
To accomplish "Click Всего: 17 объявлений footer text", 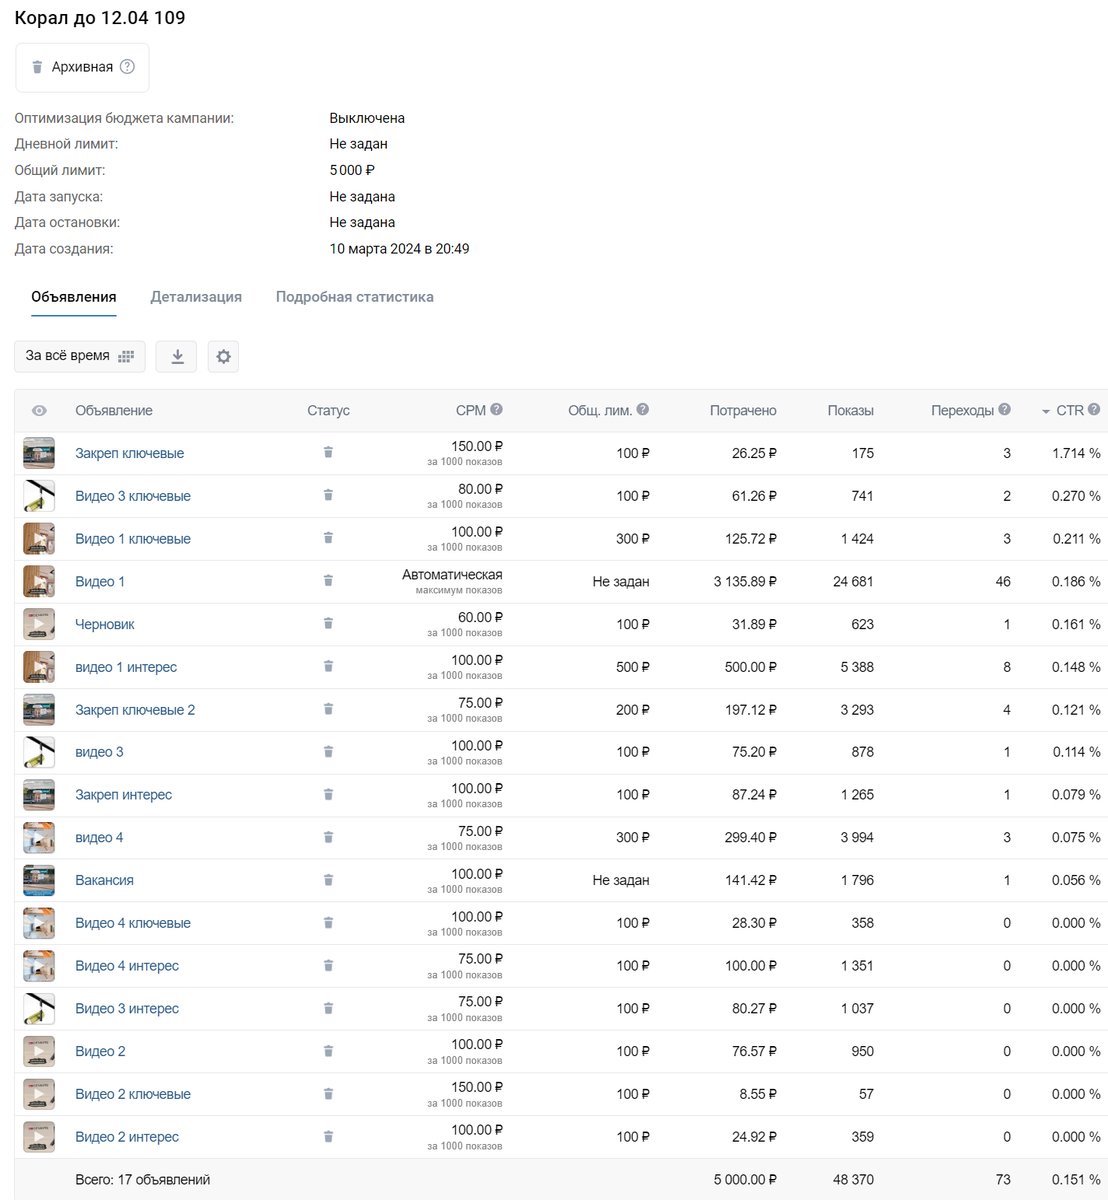I will click(x=143, y=1180).
